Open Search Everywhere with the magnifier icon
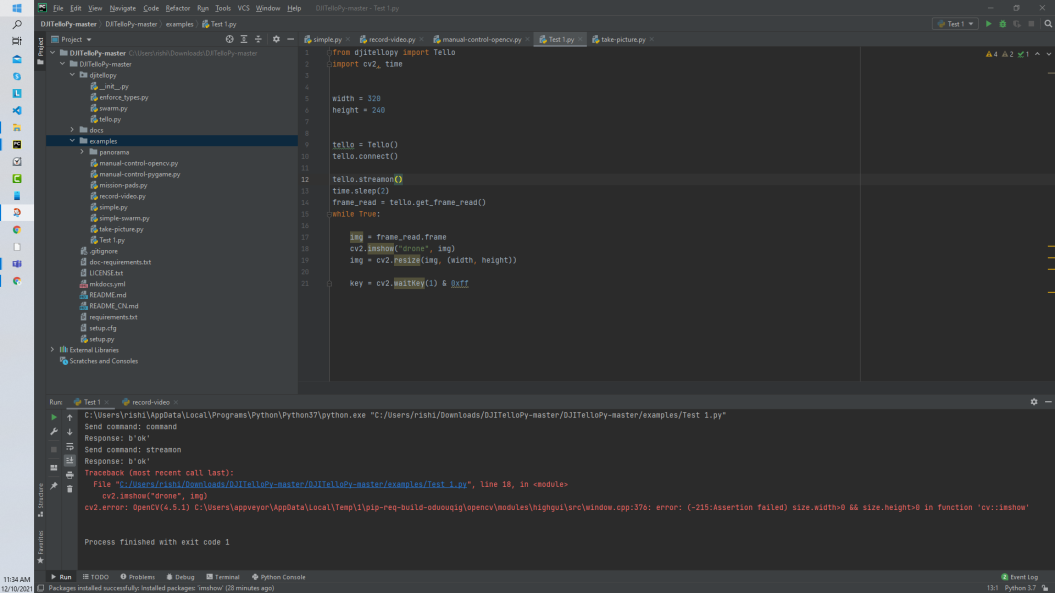The image size is (1055, 593). 1047,22
